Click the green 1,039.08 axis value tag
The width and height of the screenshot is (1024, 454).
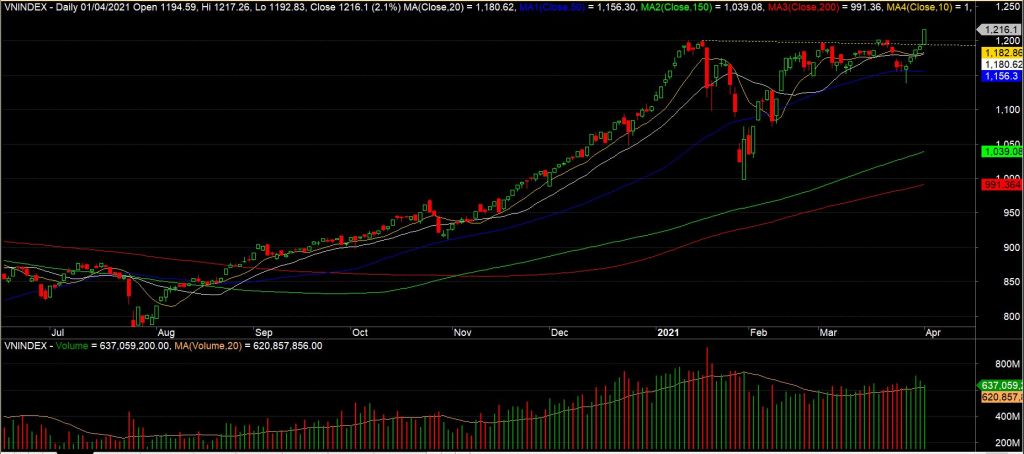click(x=1003, y=152)
